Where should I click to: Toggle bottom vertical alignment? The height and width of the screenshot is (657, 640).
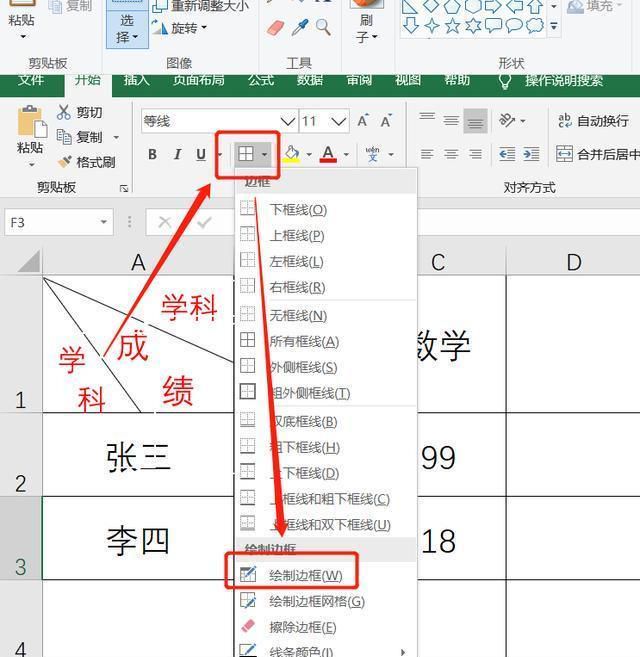click(475, 121)
